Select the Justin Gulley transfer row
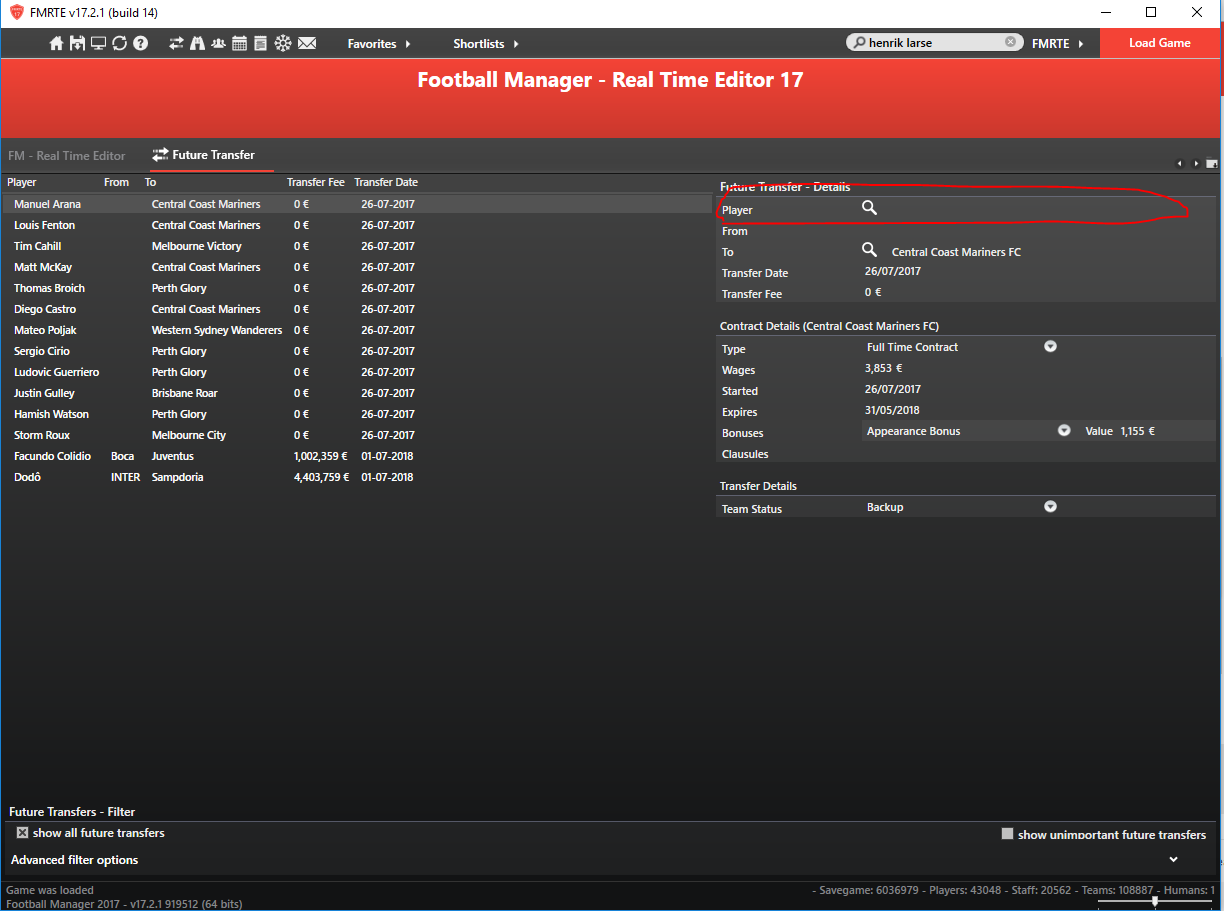This screenshot has height=911, width=1224. [356, 393]
